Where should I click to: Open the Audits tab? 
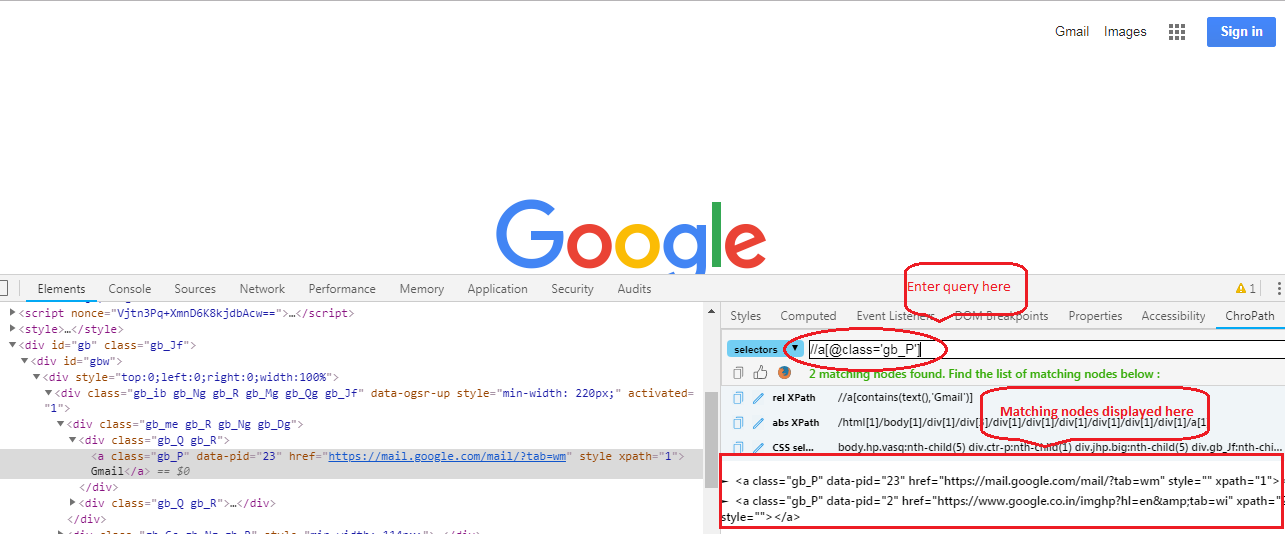[634, 289]
